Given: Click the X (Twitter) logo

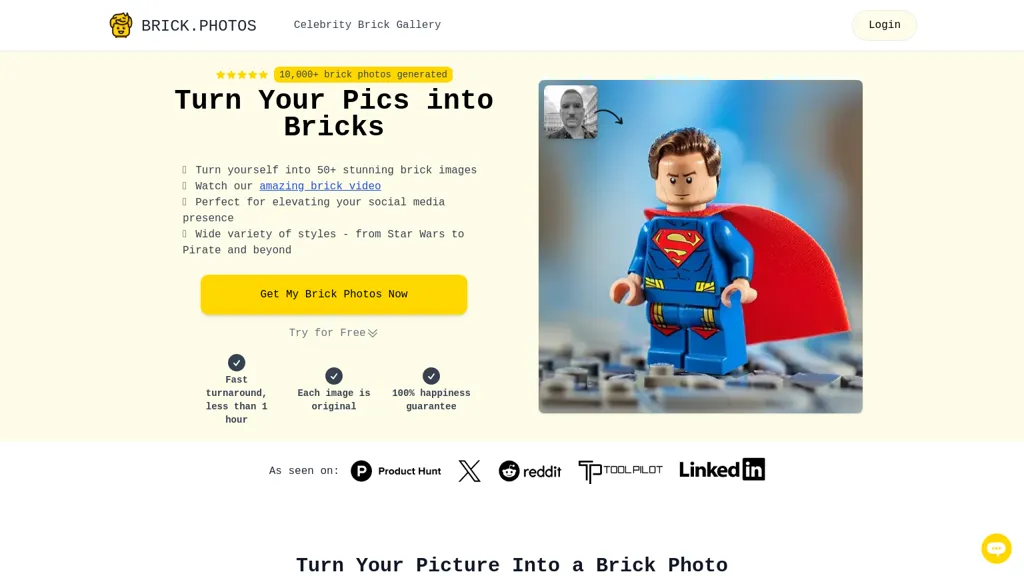Looking at the screenshot, I should pos(469,471).
